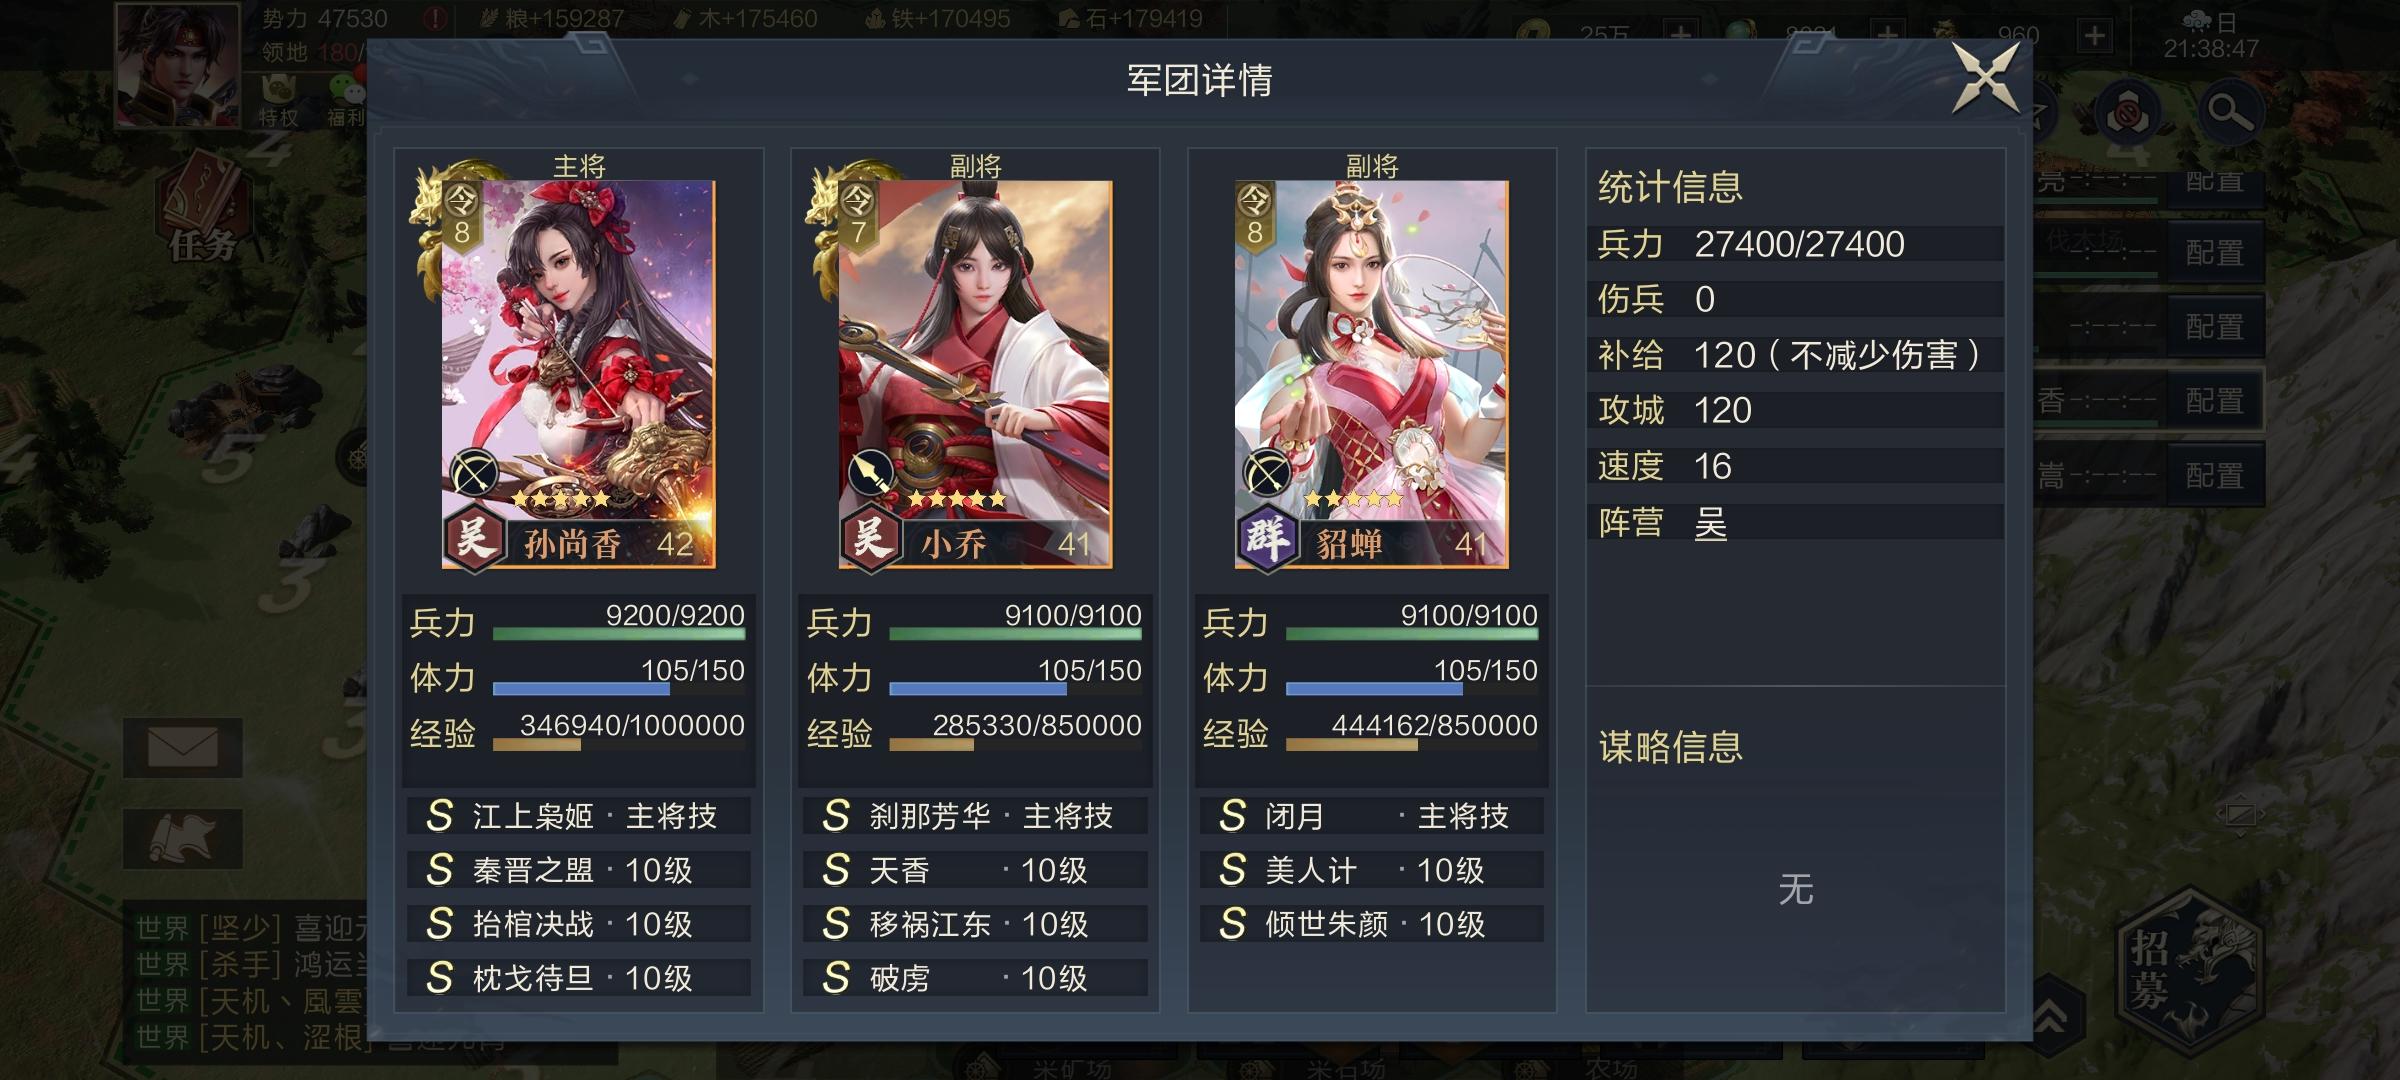The image size is (2400, 1080).
Task: Click the magnifier search icon
Action: pyautogui.click(x=2229, y=113)
